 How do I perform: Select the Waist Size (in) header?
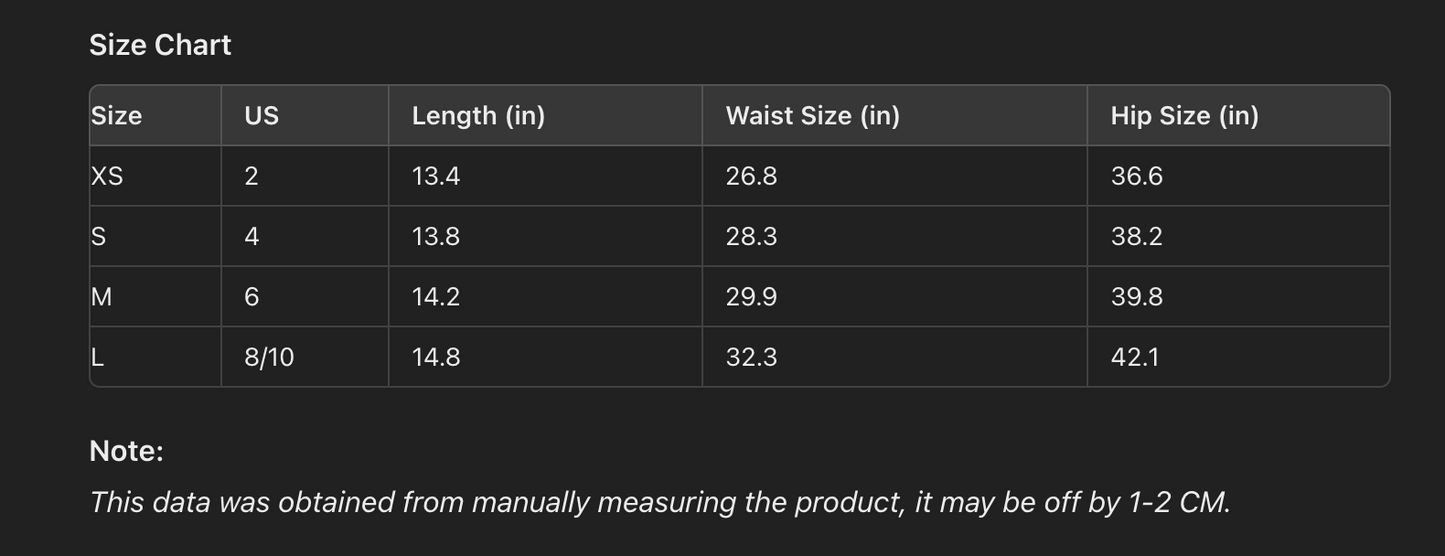pos(812,116)
